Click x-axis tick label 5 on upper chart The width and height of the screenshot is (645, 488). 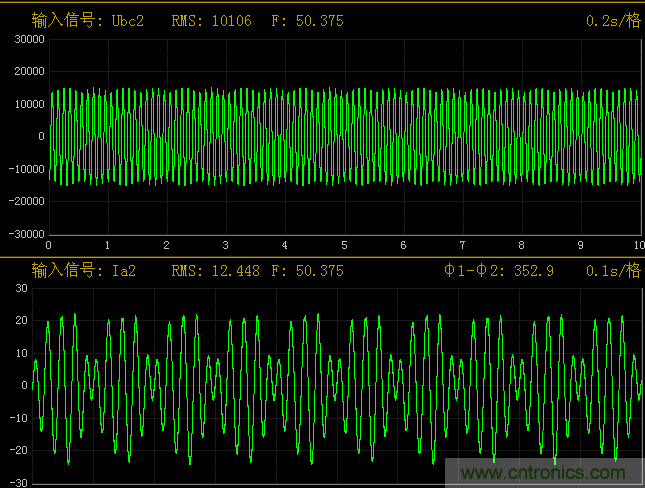pyautogui.click(x=344, y=245)
